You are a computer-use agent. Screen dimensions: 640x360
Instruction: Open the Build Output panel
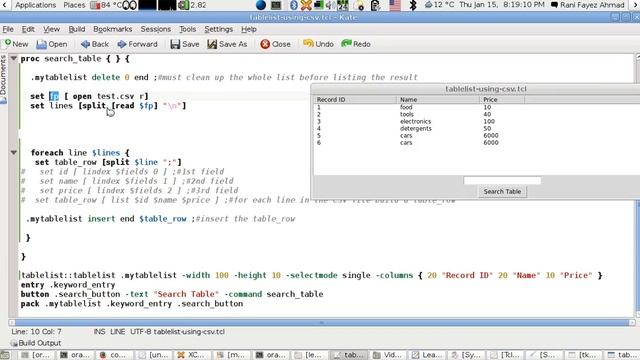click(36, 343)
